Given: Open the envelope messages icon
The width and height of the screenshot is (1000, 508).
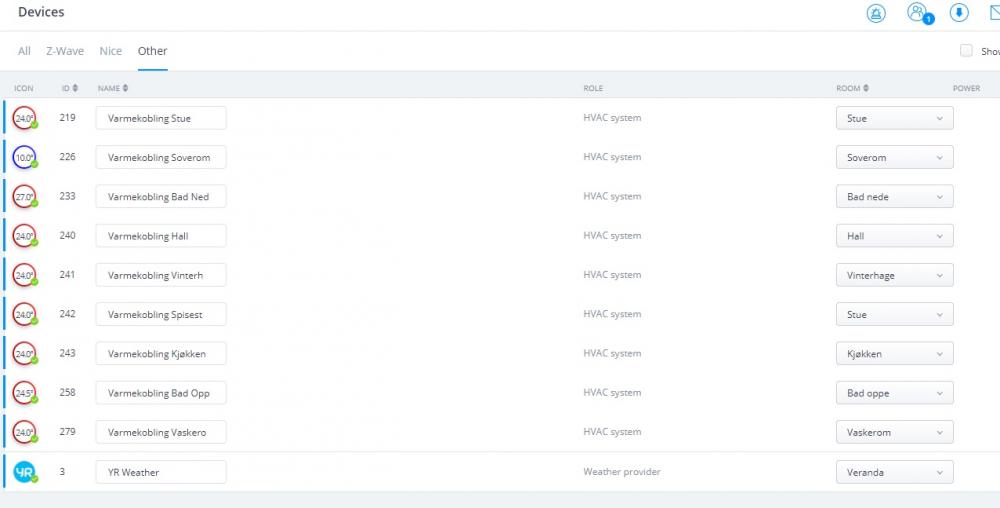Looking at the screenshot, I should (x=993, y=13).
